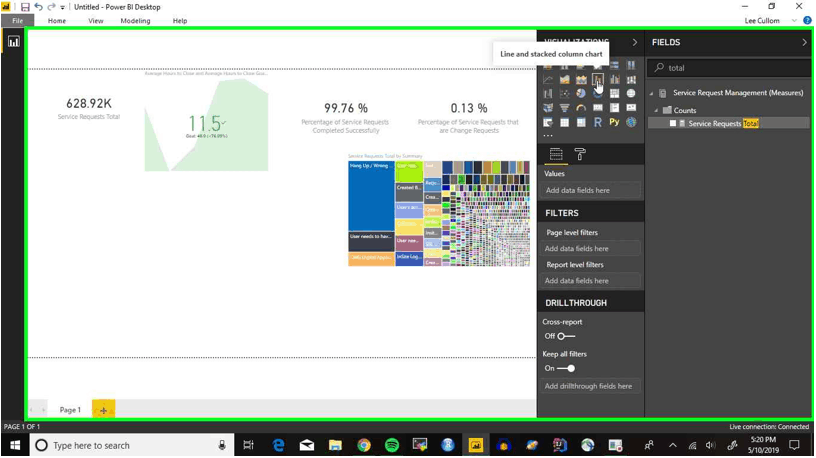816x458 pixels.
Task: Open the Format paint roller tab
Action: pyautogui.click(x=580, y=154)
